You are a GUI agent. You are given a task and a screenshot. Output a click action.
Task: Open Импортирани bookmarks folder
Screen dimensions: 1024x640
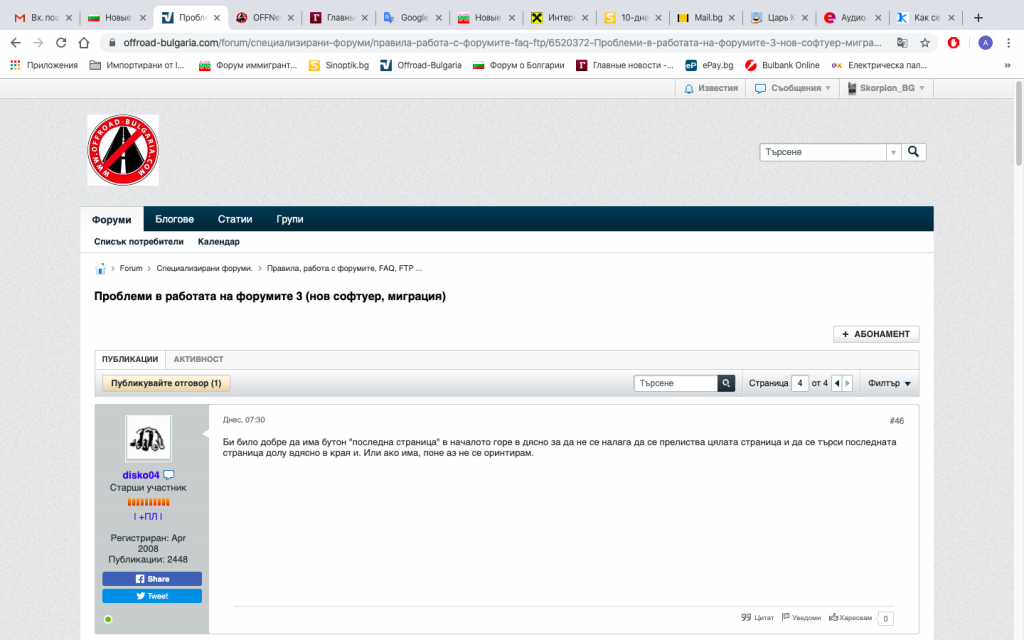pos(137,65)
